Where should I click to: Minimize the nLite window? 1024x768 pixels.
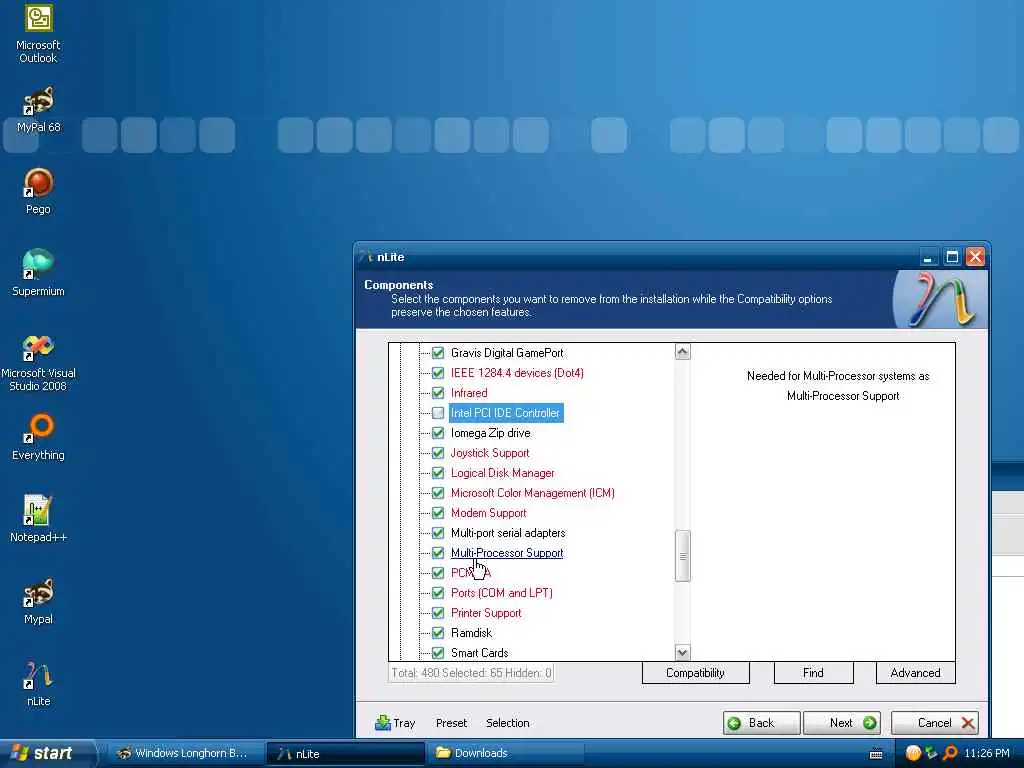(x=928, y=257)
